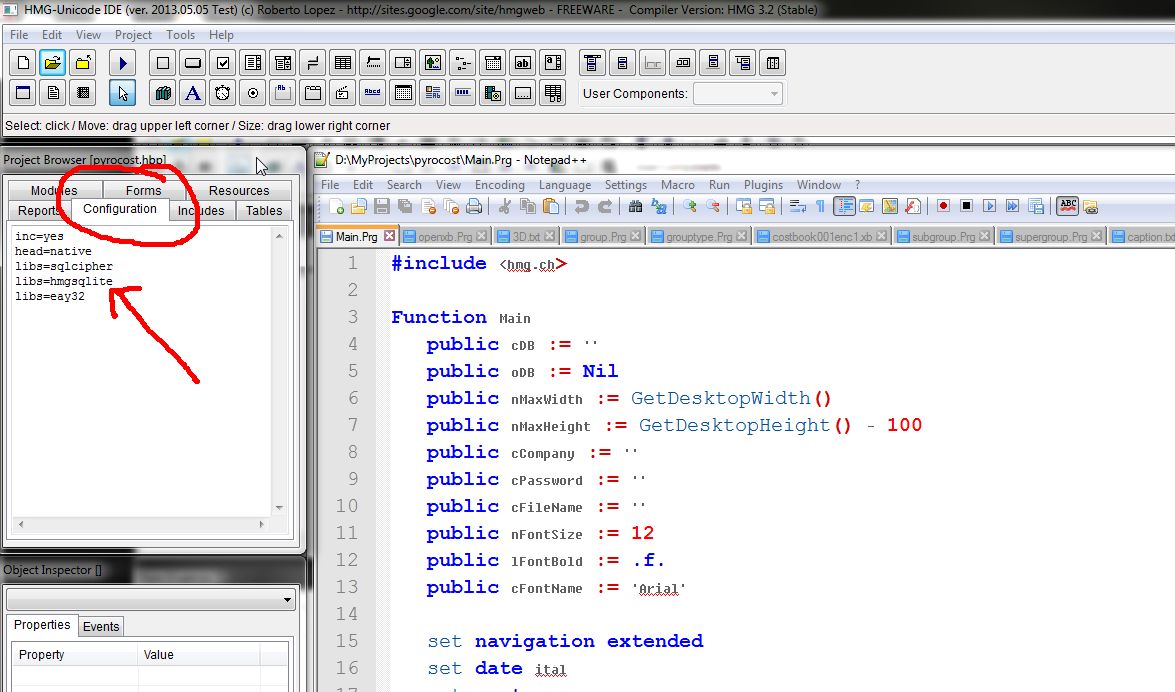Switch to the Tables tab
This screenshot has width=1175, height=692.
(x=264, y=211)
